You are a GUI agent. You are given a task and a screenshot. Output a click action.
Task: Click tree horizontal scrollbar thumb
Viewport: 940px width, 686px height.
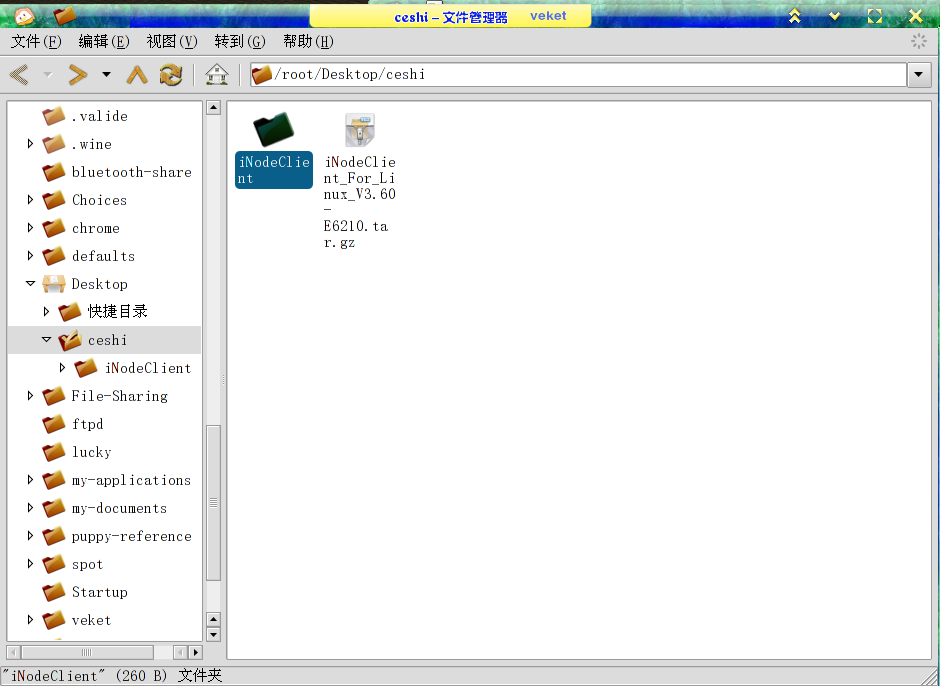87,652
